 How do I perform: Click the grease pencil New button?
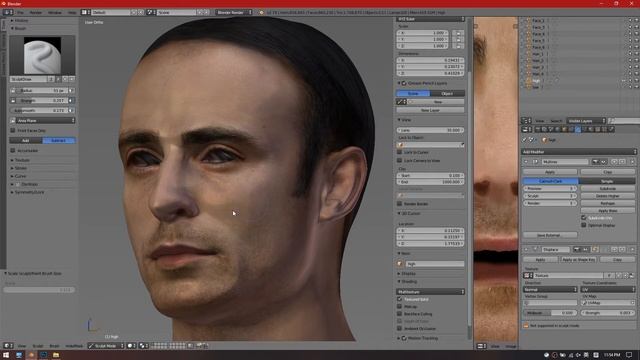pyautogui.click(x=438, y=102)
